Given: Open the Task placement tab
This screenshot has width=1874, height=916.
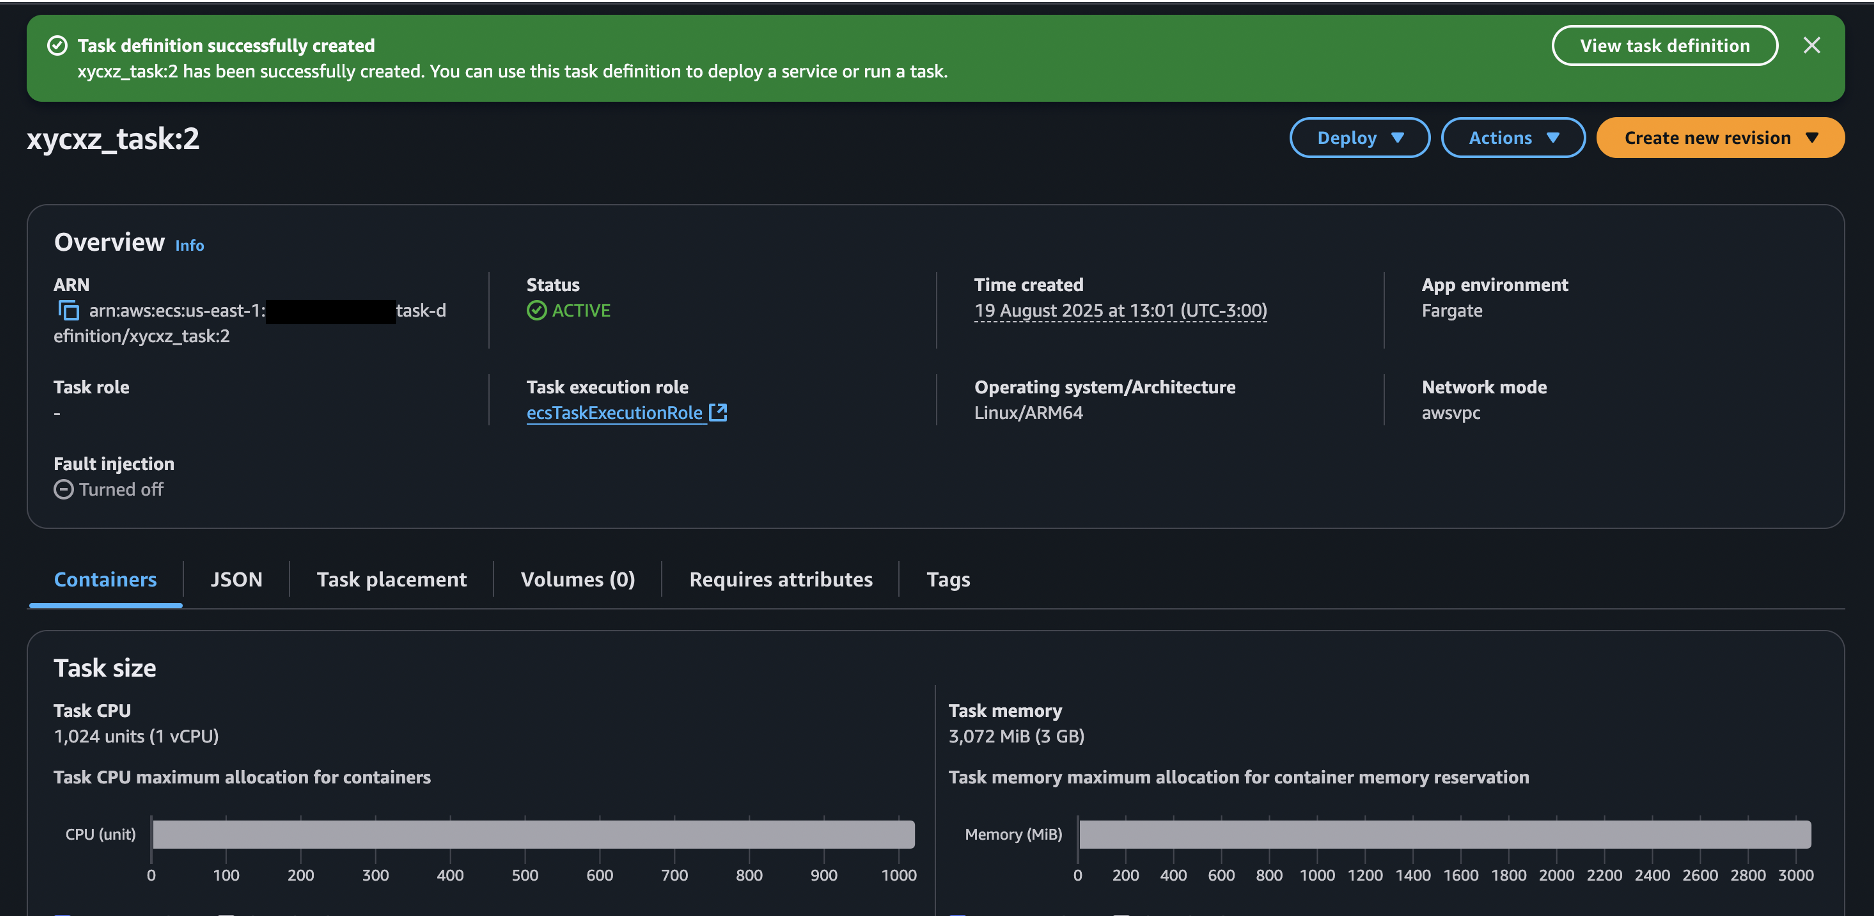Looking at the screenshot, I should click(391, 580).
